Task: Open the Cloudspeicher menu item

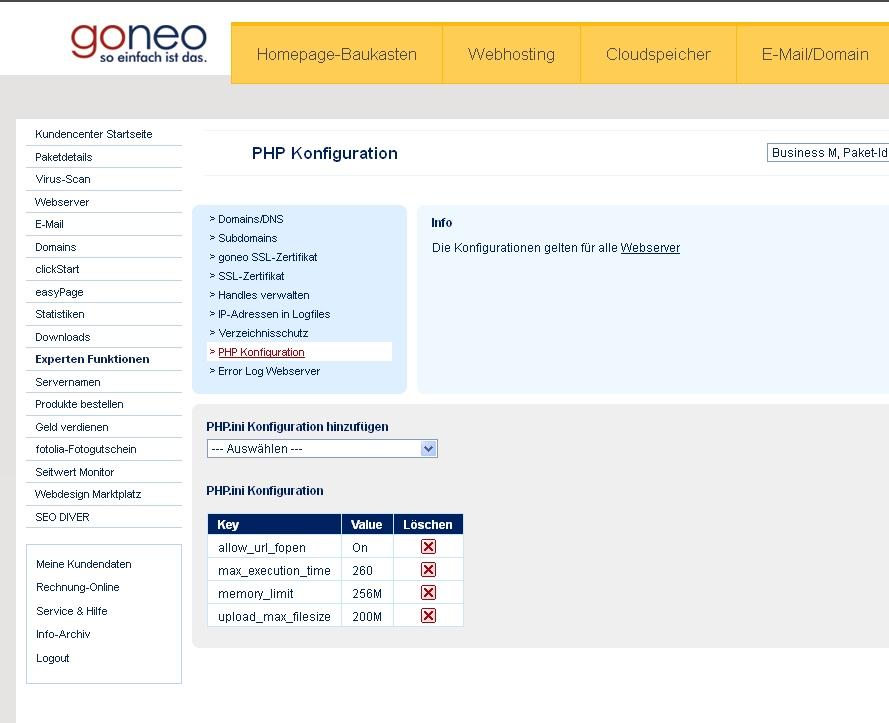Action: point(657,54)
